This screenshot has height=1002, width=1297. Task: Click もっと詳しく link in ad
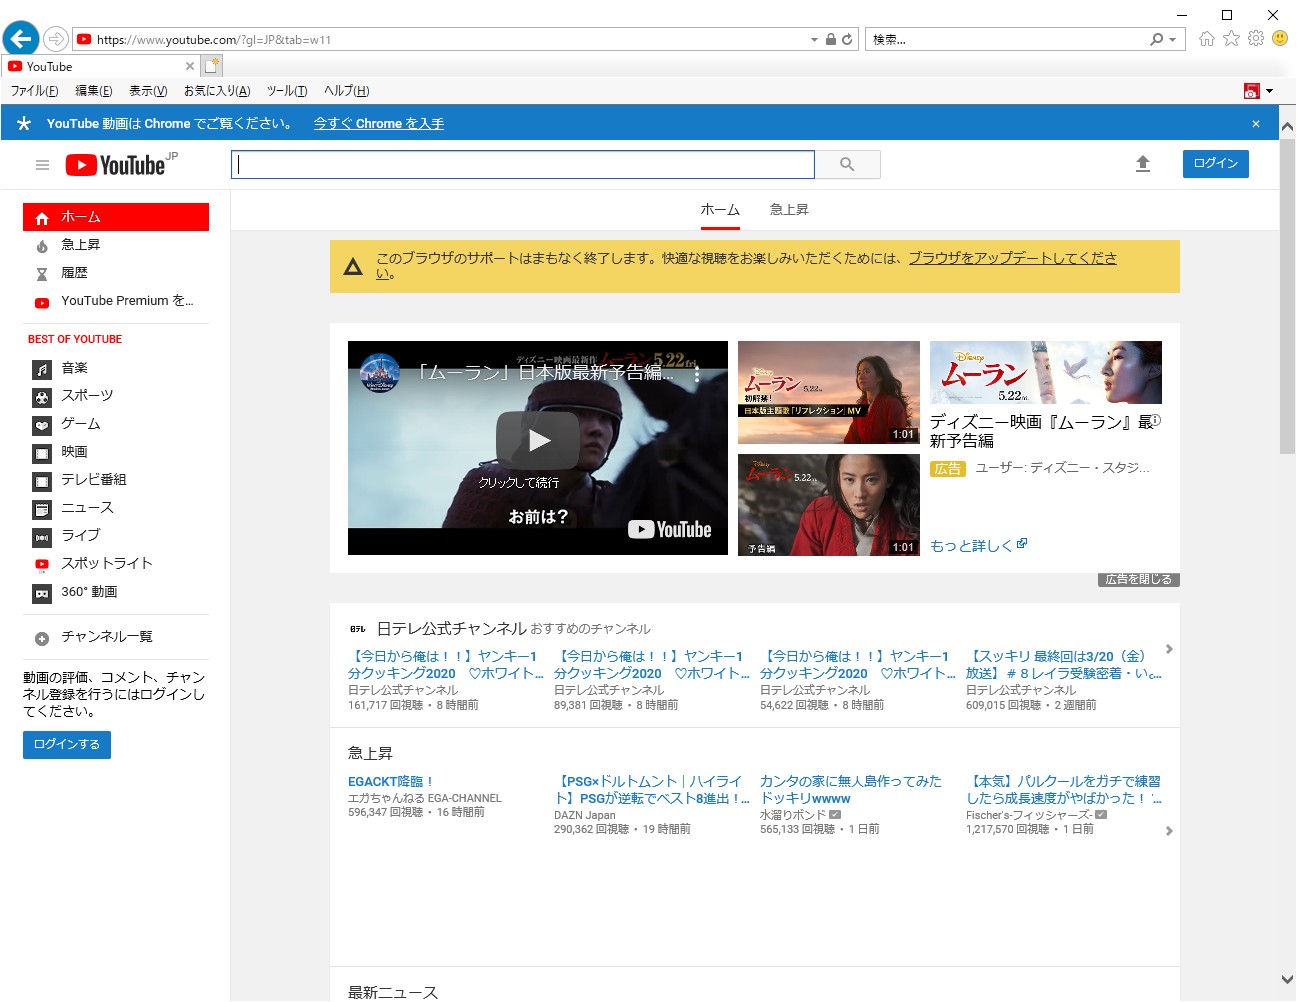click(x=979, y=546)
